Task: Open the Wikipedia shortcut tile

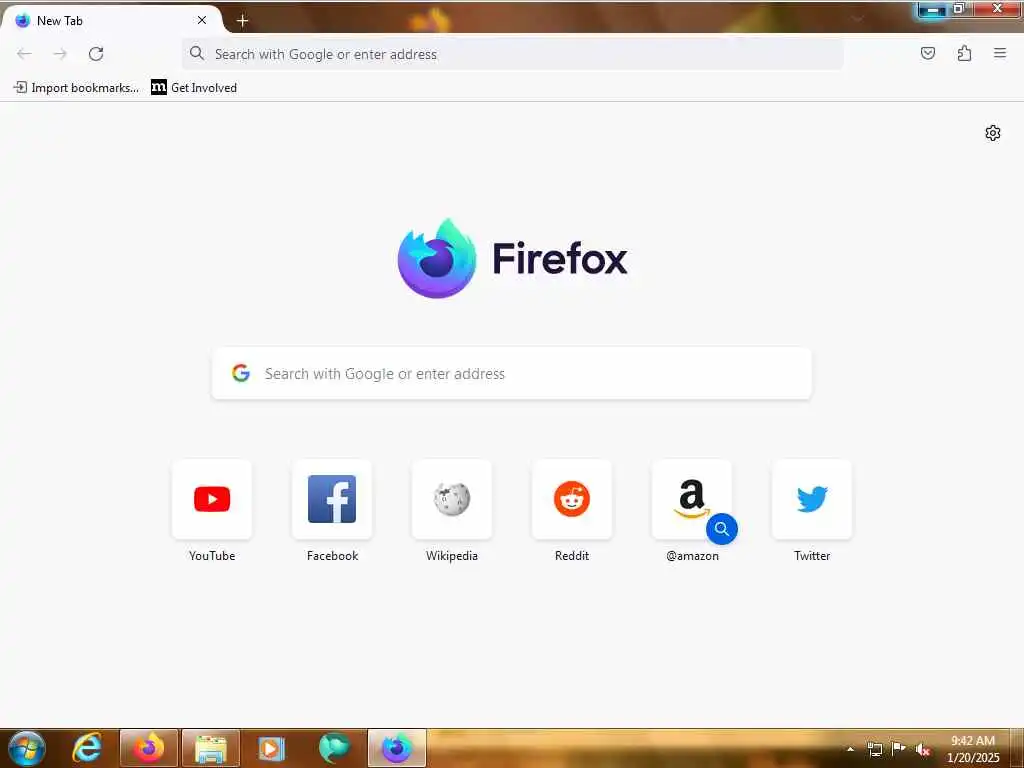Action: click(452, 500)
